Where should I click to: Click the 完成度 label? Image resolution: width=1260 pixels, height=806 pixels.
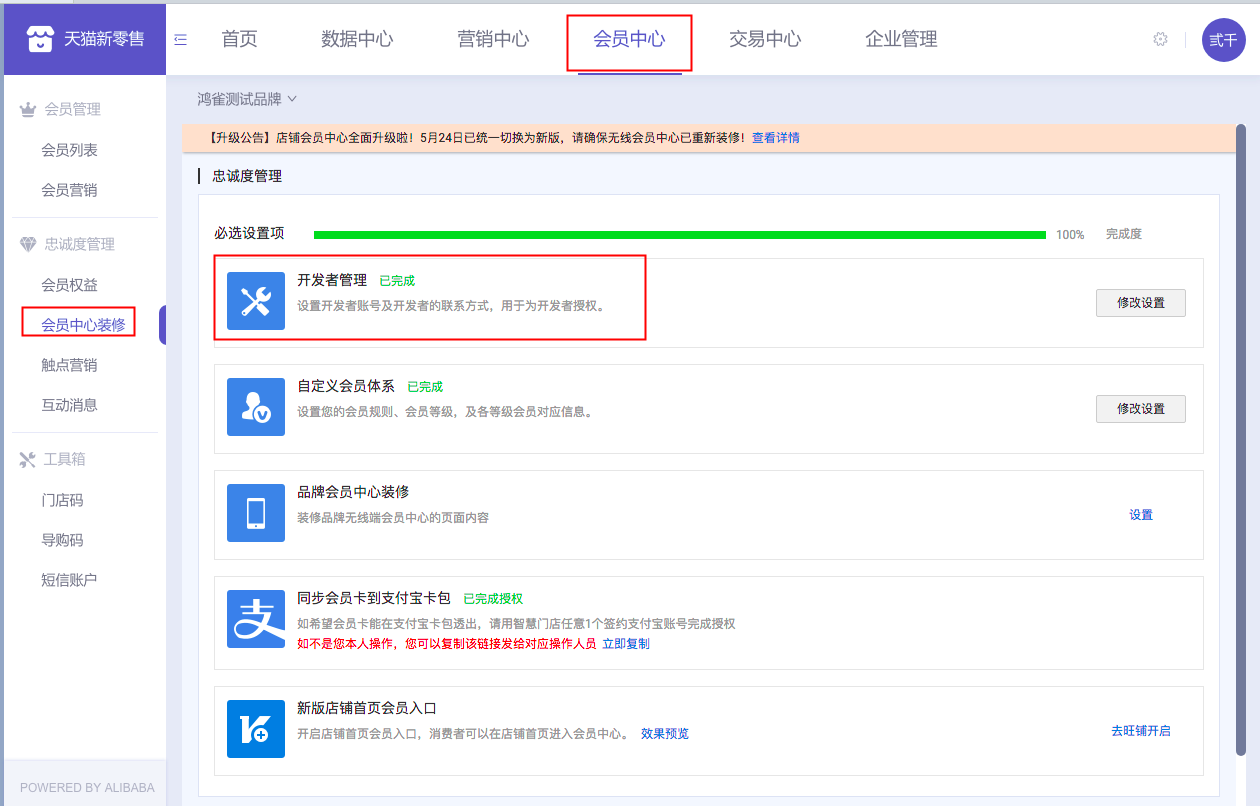point(1124,234)
